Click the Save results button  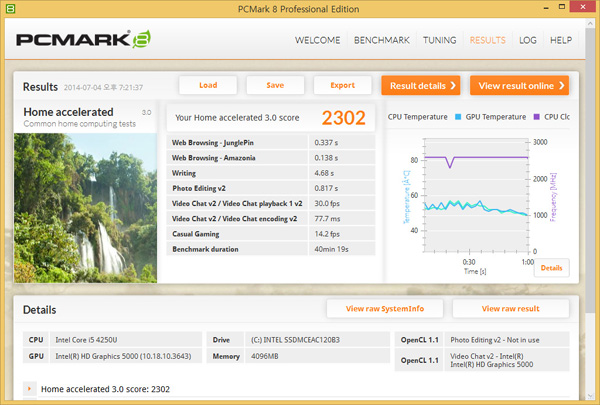[x=275, y=85]
